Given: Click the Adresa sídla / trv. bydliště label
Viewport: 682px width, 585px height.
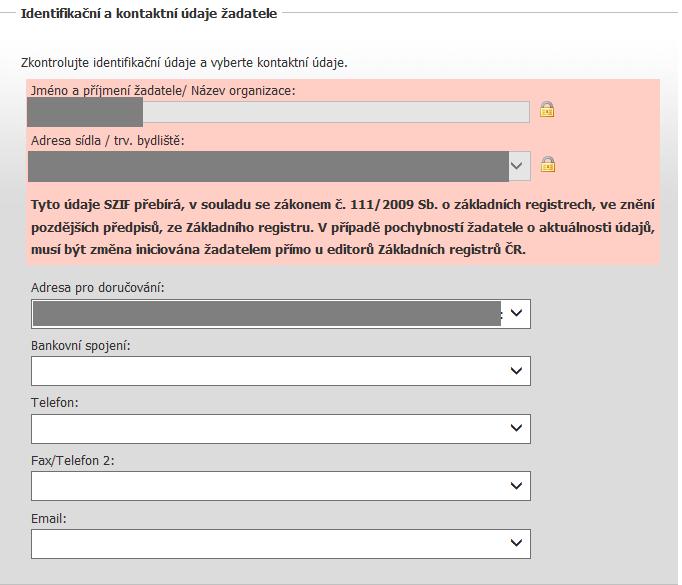Looking at the screenshot, I should click(x=108, y=141).
